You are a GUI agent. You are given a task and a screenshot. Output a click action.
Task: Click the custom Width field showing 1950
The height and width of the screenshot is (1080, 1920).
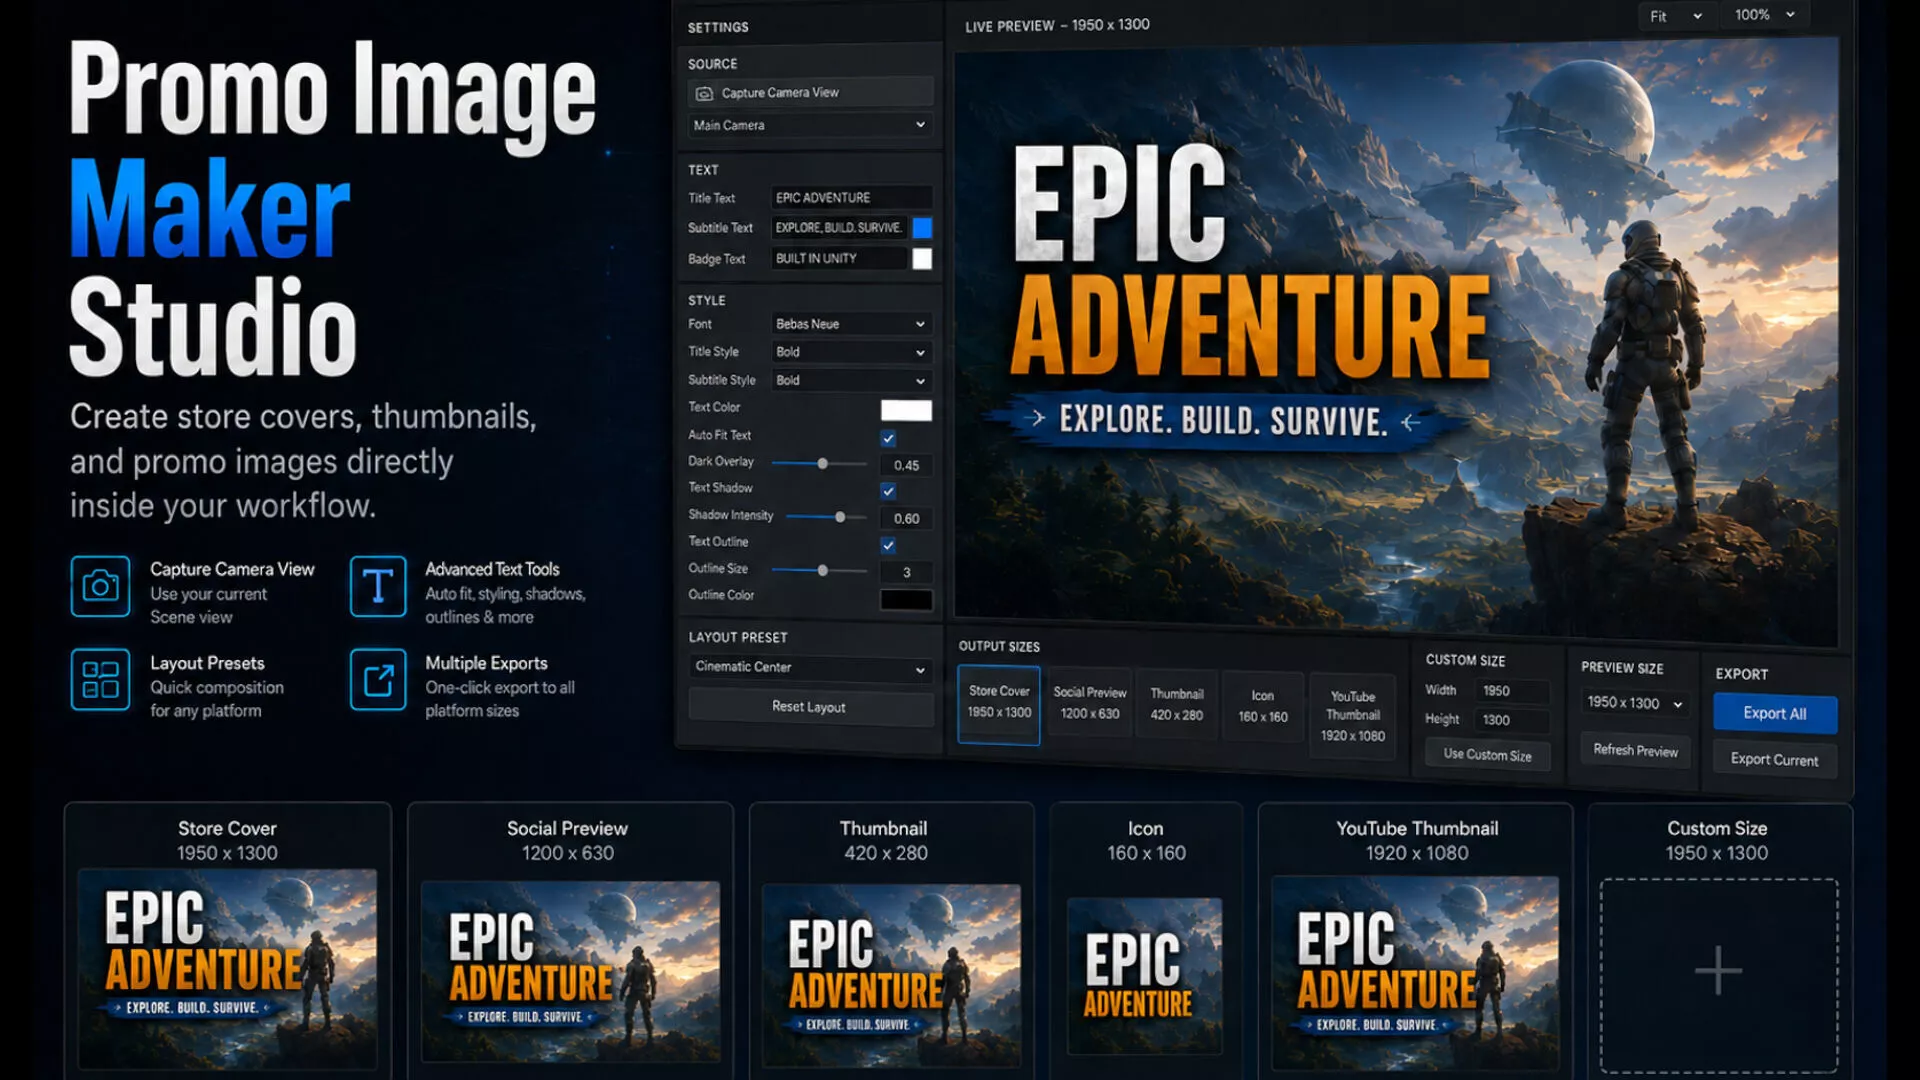pyautogui.click(x=1514, y=691)
